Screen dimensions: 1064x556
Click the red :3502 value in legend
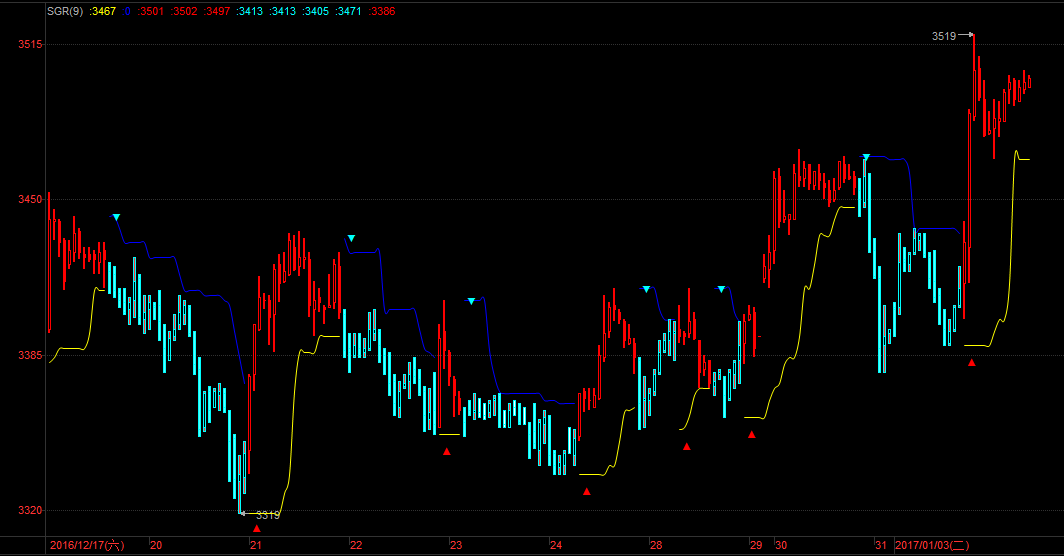[x=184, y=11]
